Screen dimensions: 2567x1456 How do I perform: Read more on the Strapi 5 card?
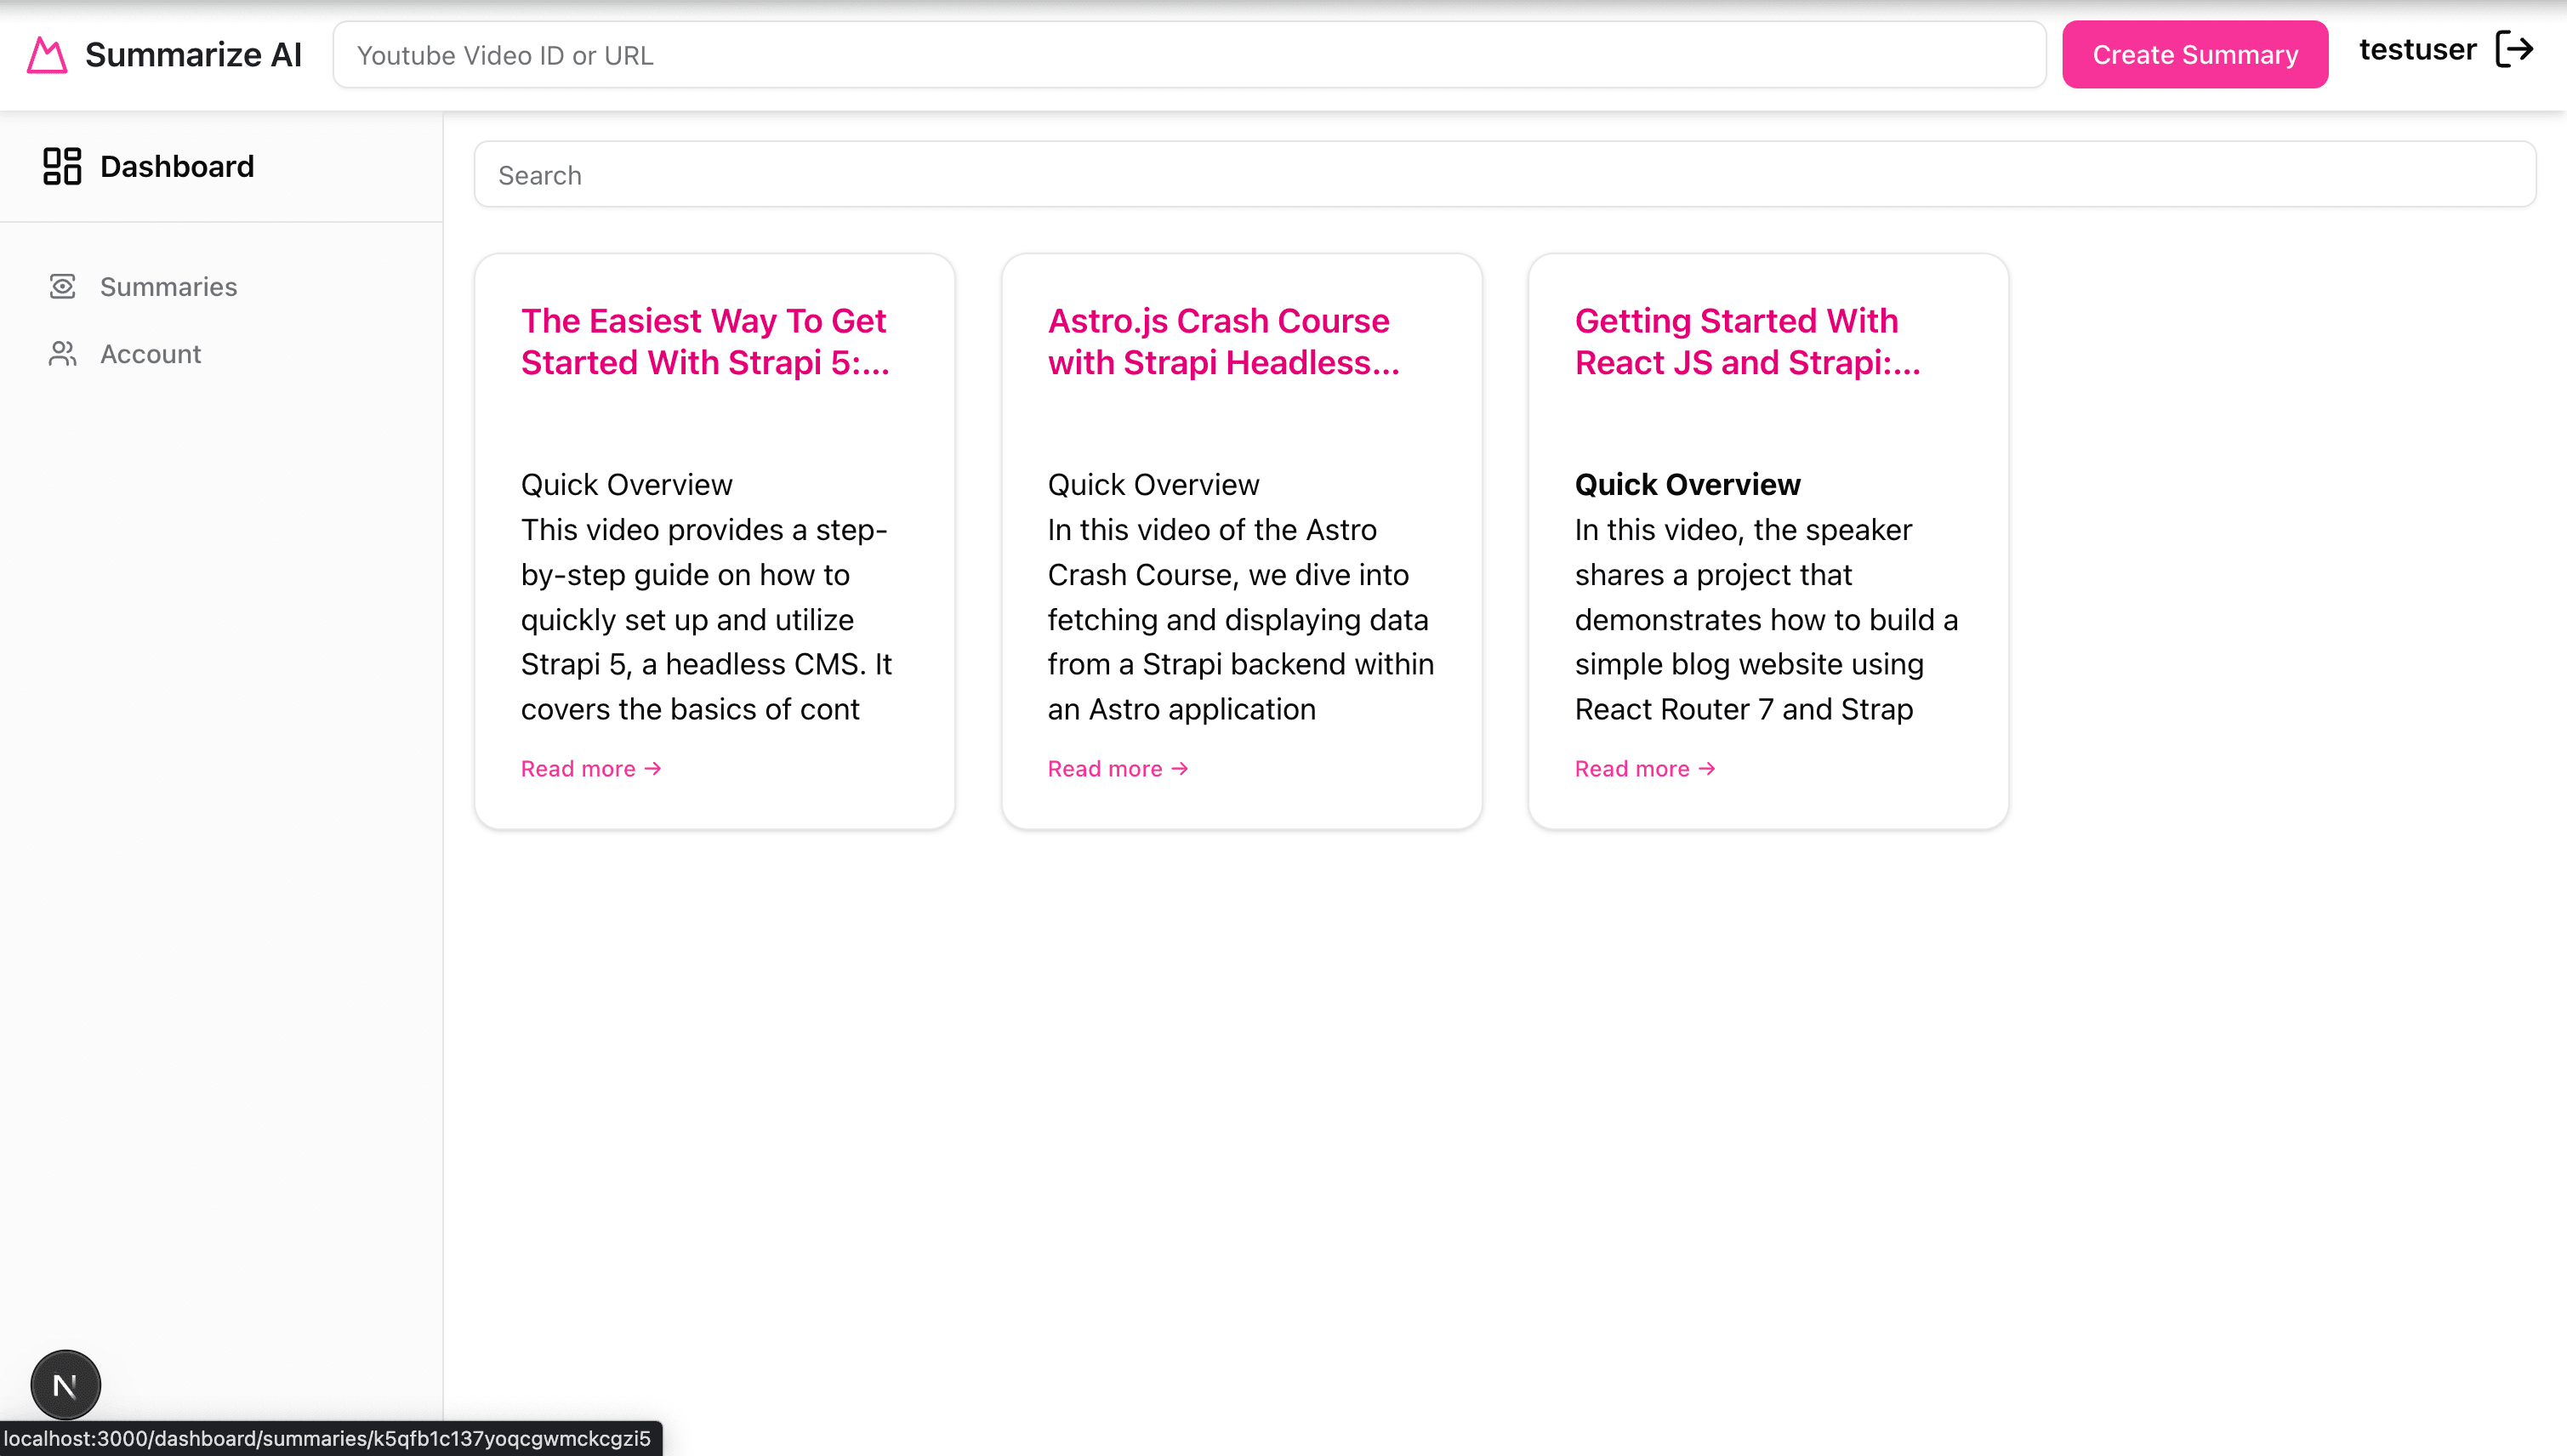(591, 769)
